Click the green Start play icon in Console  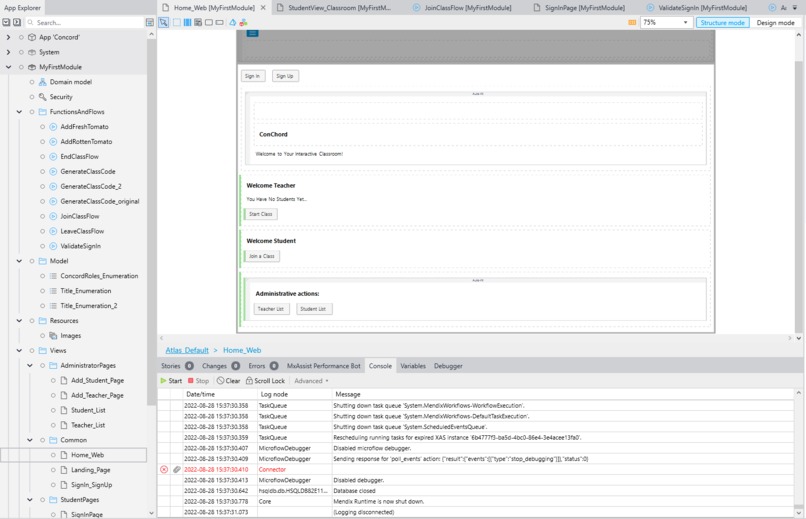[163, 381]
